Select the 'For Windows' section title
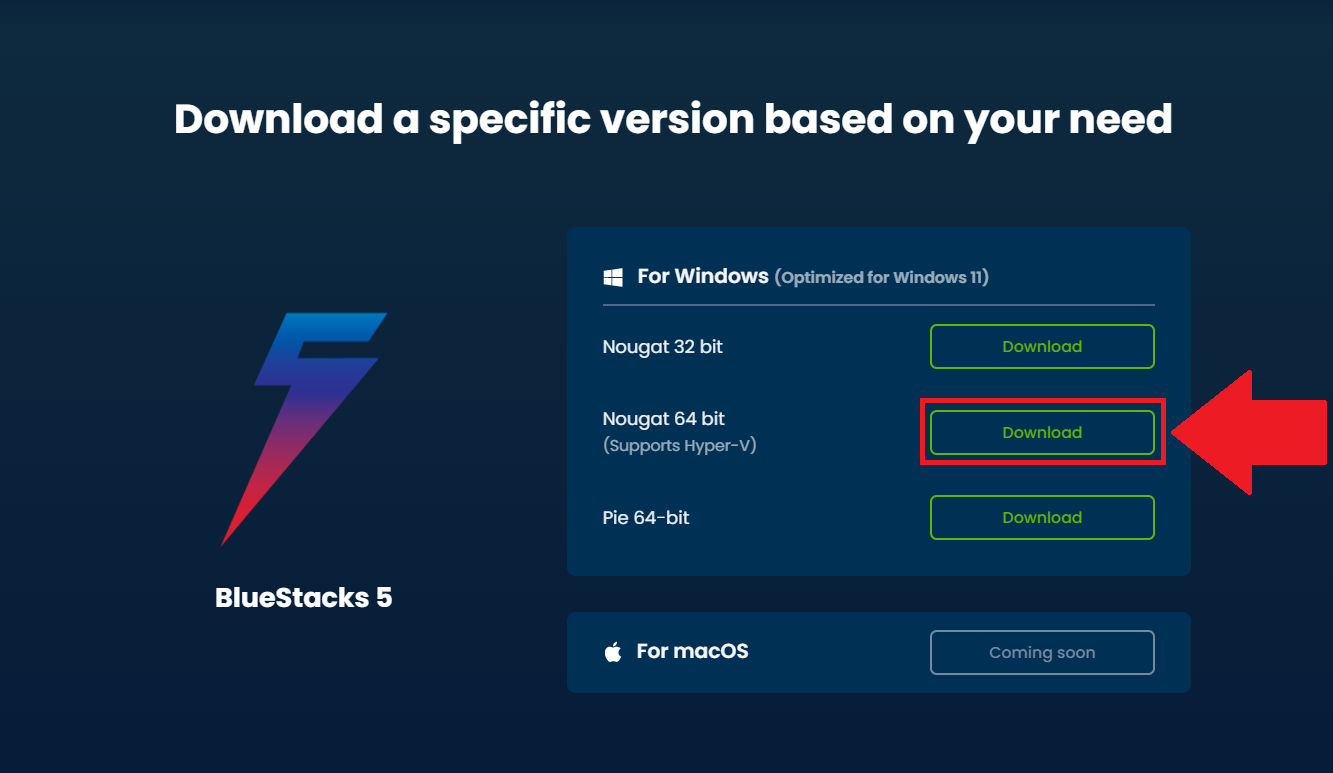 pos(703,276)
